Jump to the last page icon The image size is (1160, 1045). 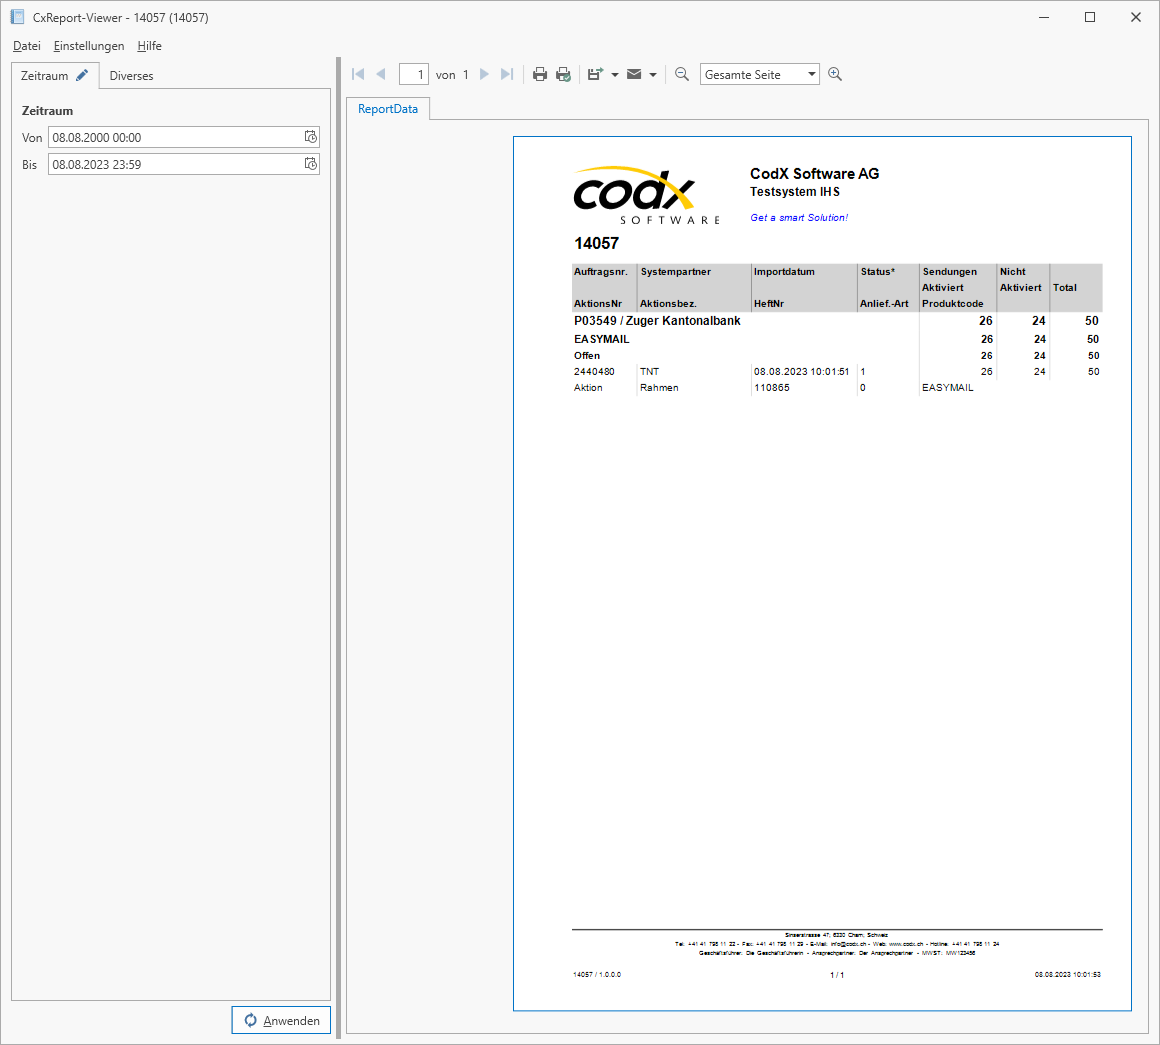click(507, 73)
